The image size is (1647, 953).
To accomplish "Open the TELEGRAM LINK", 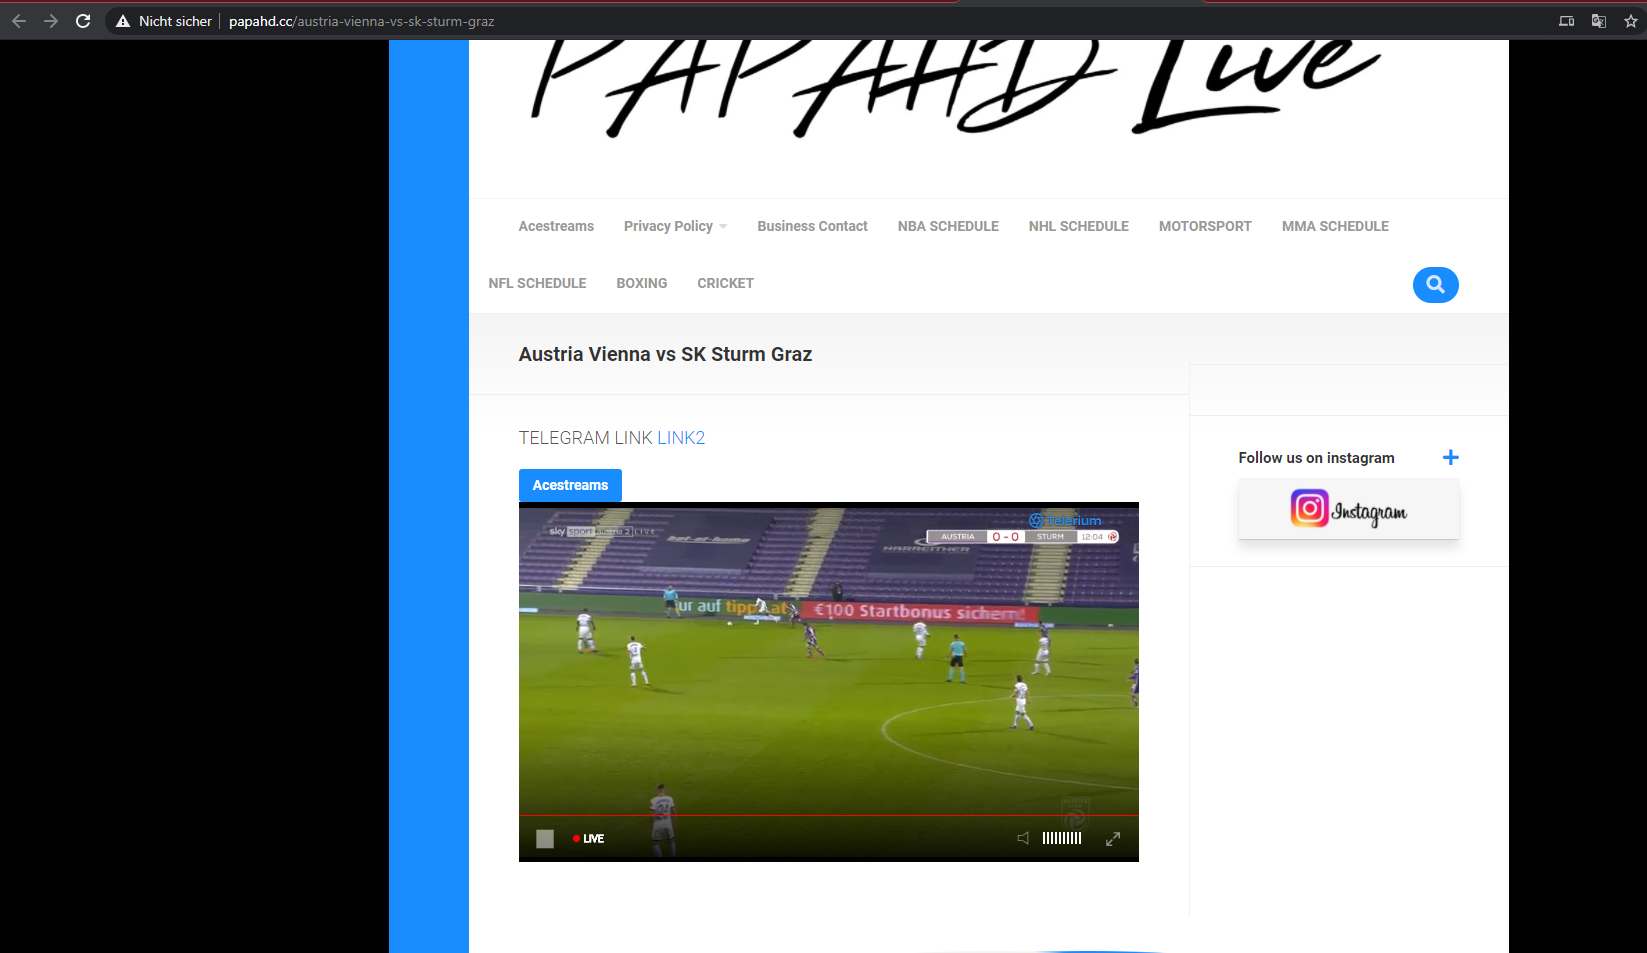I will click(x=585, y=438).
